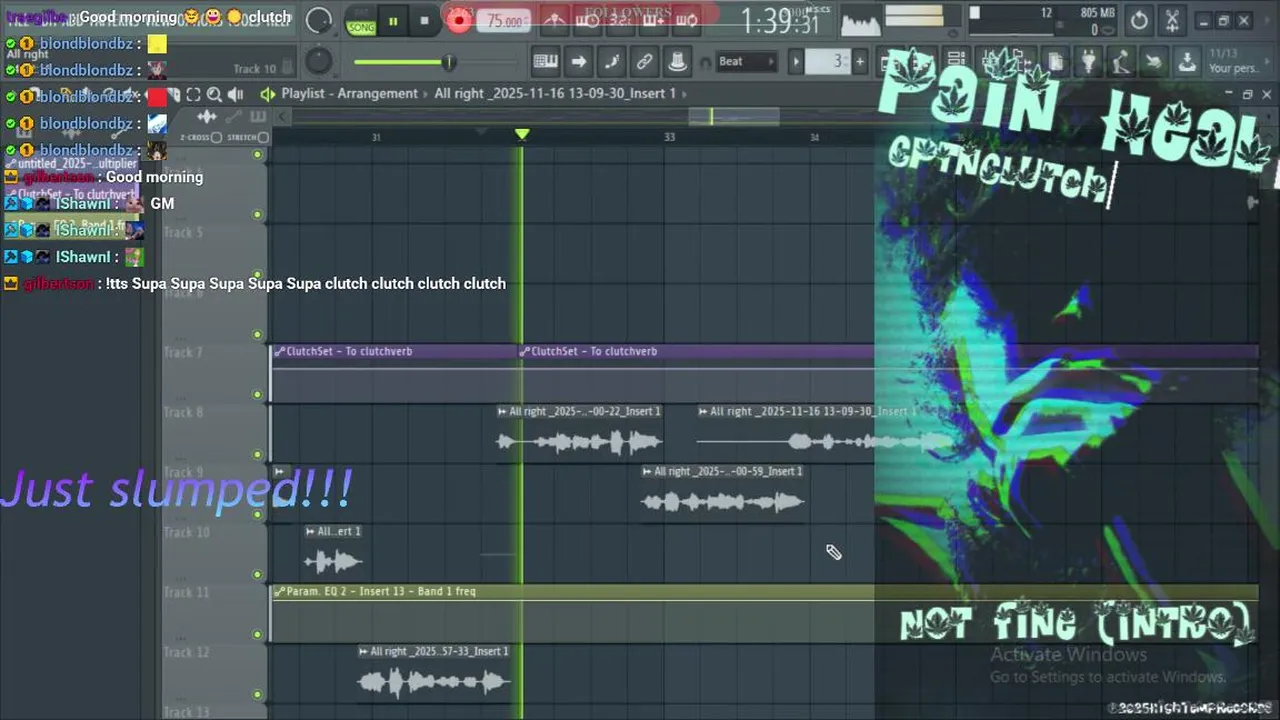Viewport: 1280px width, 720px height.
Task: Click the pattern selector arrow left of number 3
Action: point(797,62)
